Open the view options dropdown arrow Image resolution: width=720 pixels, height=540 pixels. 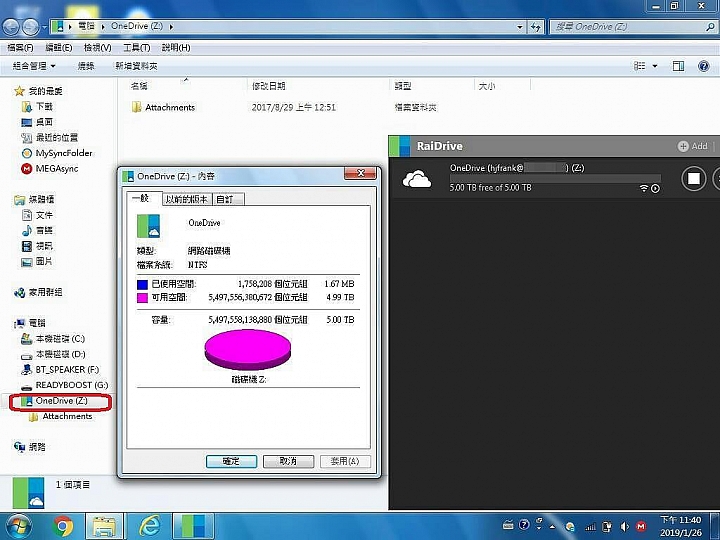655,66
